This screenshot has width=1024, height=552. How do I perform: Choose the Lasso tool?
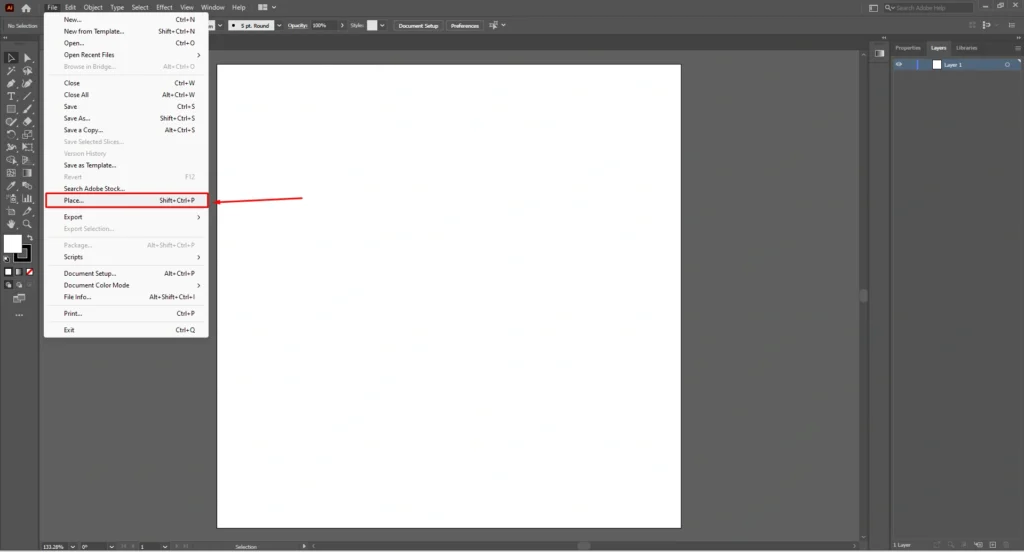click(27, 71)
